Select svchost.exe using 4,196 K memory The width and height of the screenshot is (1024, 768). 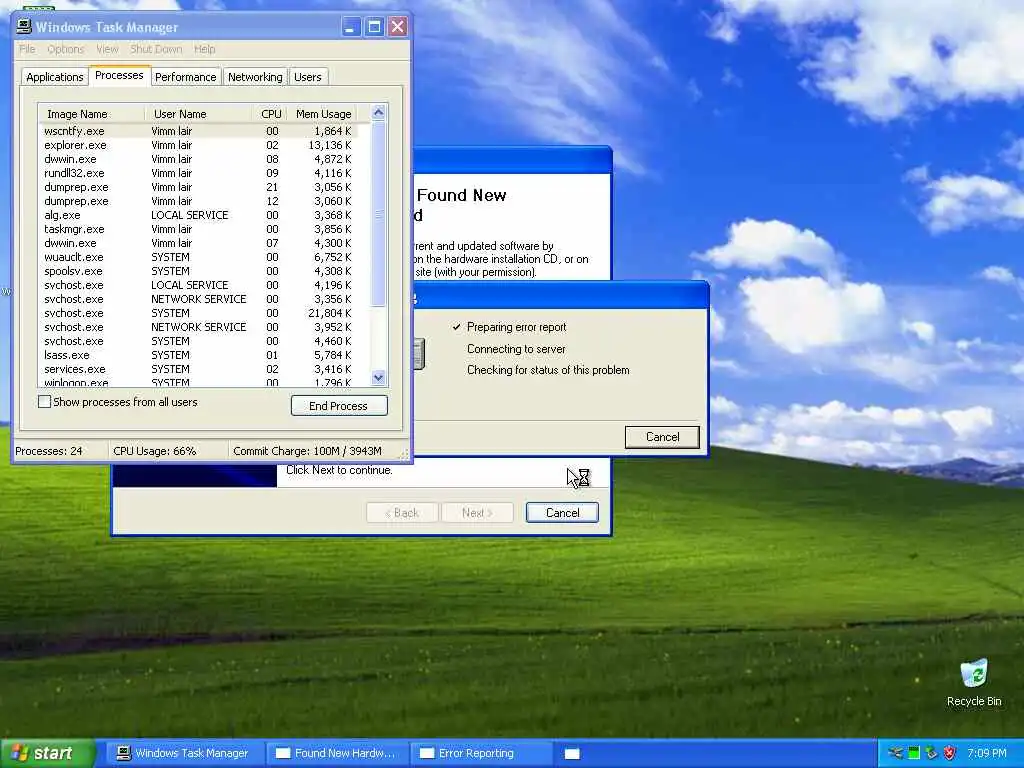198,285
